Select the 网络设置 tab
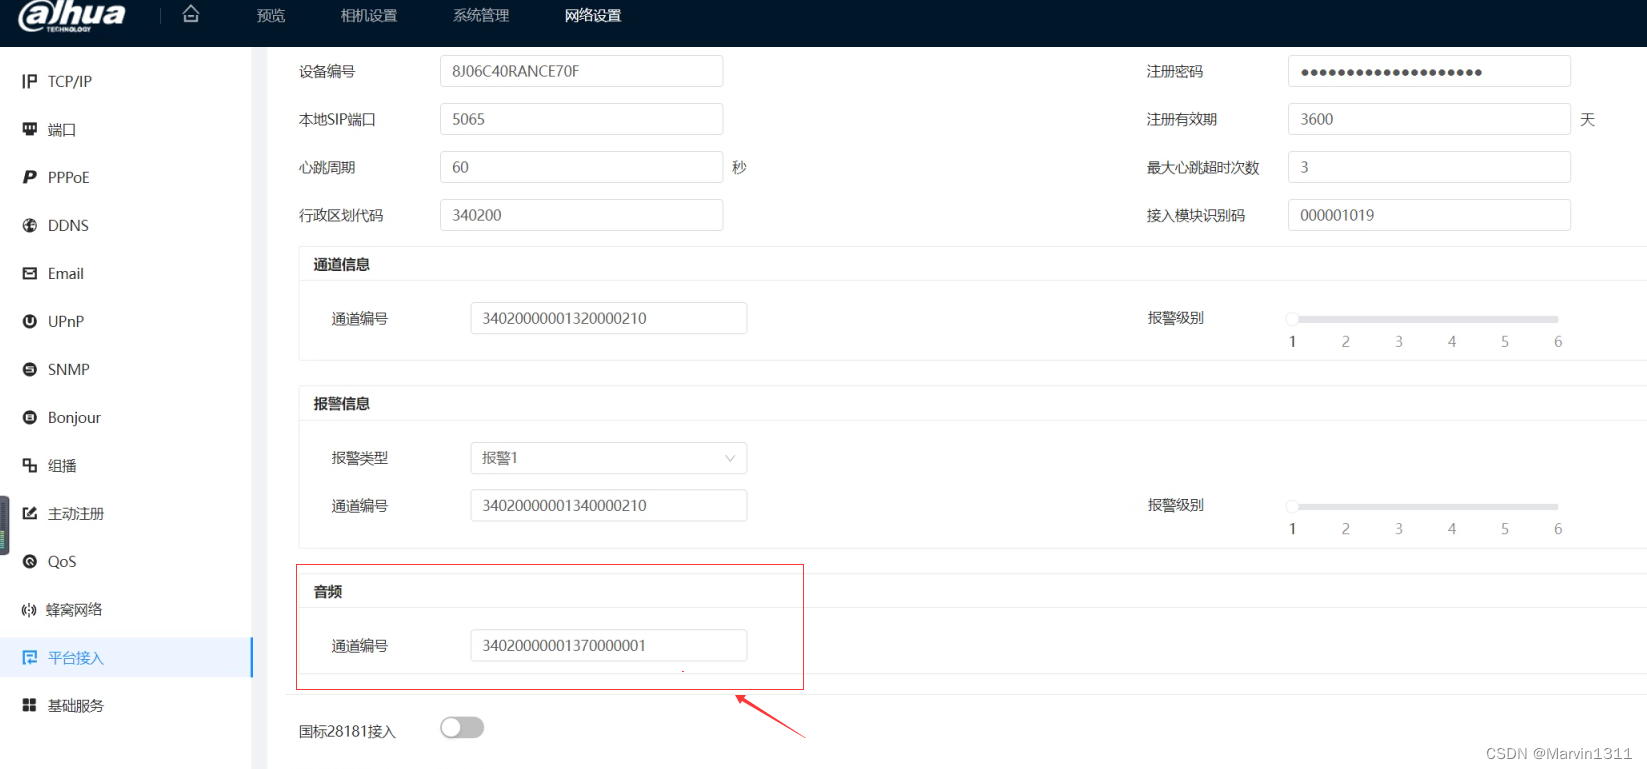 593,16
